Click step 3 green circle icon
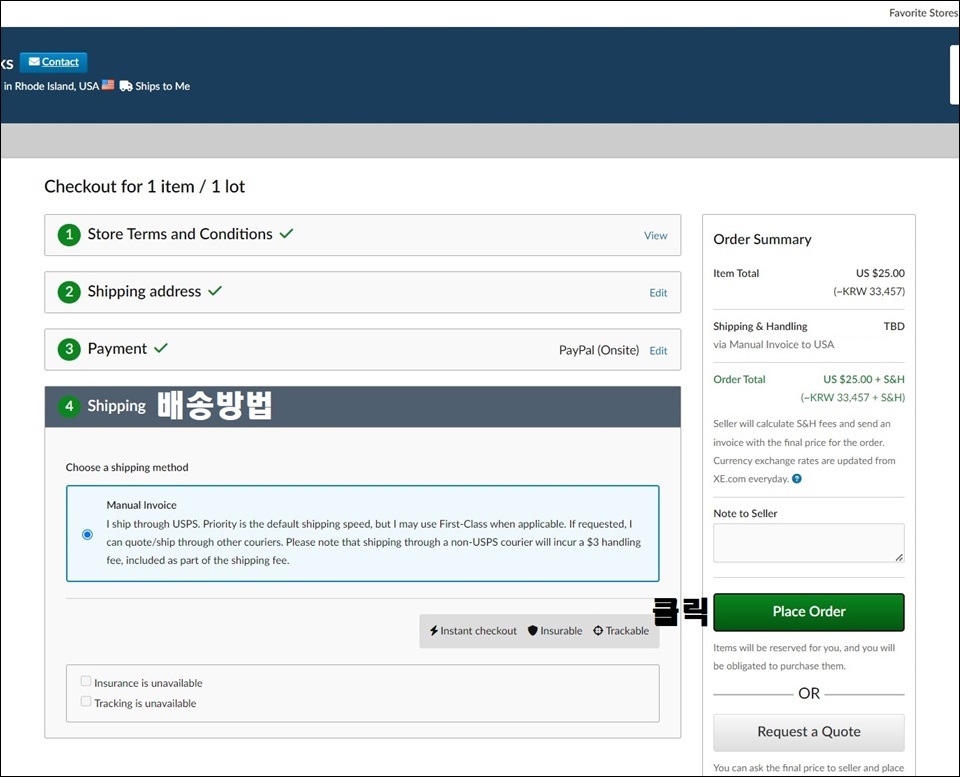 coord(69,350)
